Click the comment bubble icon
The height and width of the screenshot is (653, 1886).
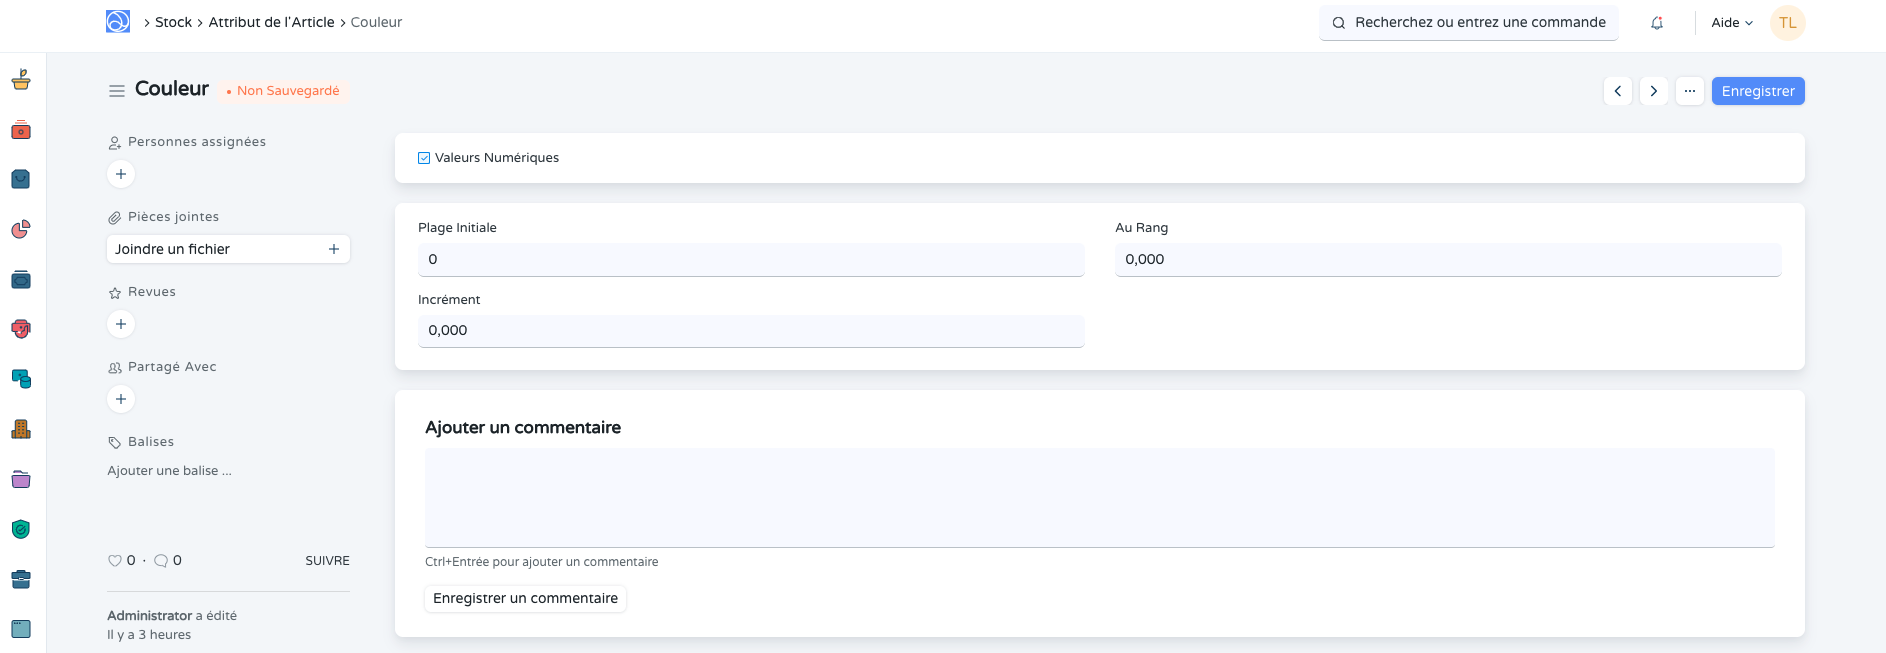click(161, 561)
